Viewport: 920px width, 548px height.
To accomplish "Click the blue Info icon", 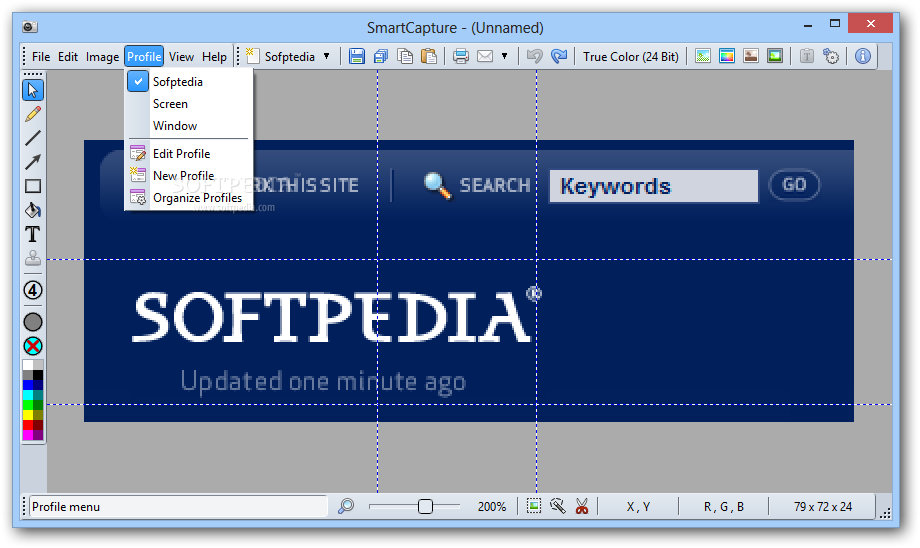I will tap(862, 56).
